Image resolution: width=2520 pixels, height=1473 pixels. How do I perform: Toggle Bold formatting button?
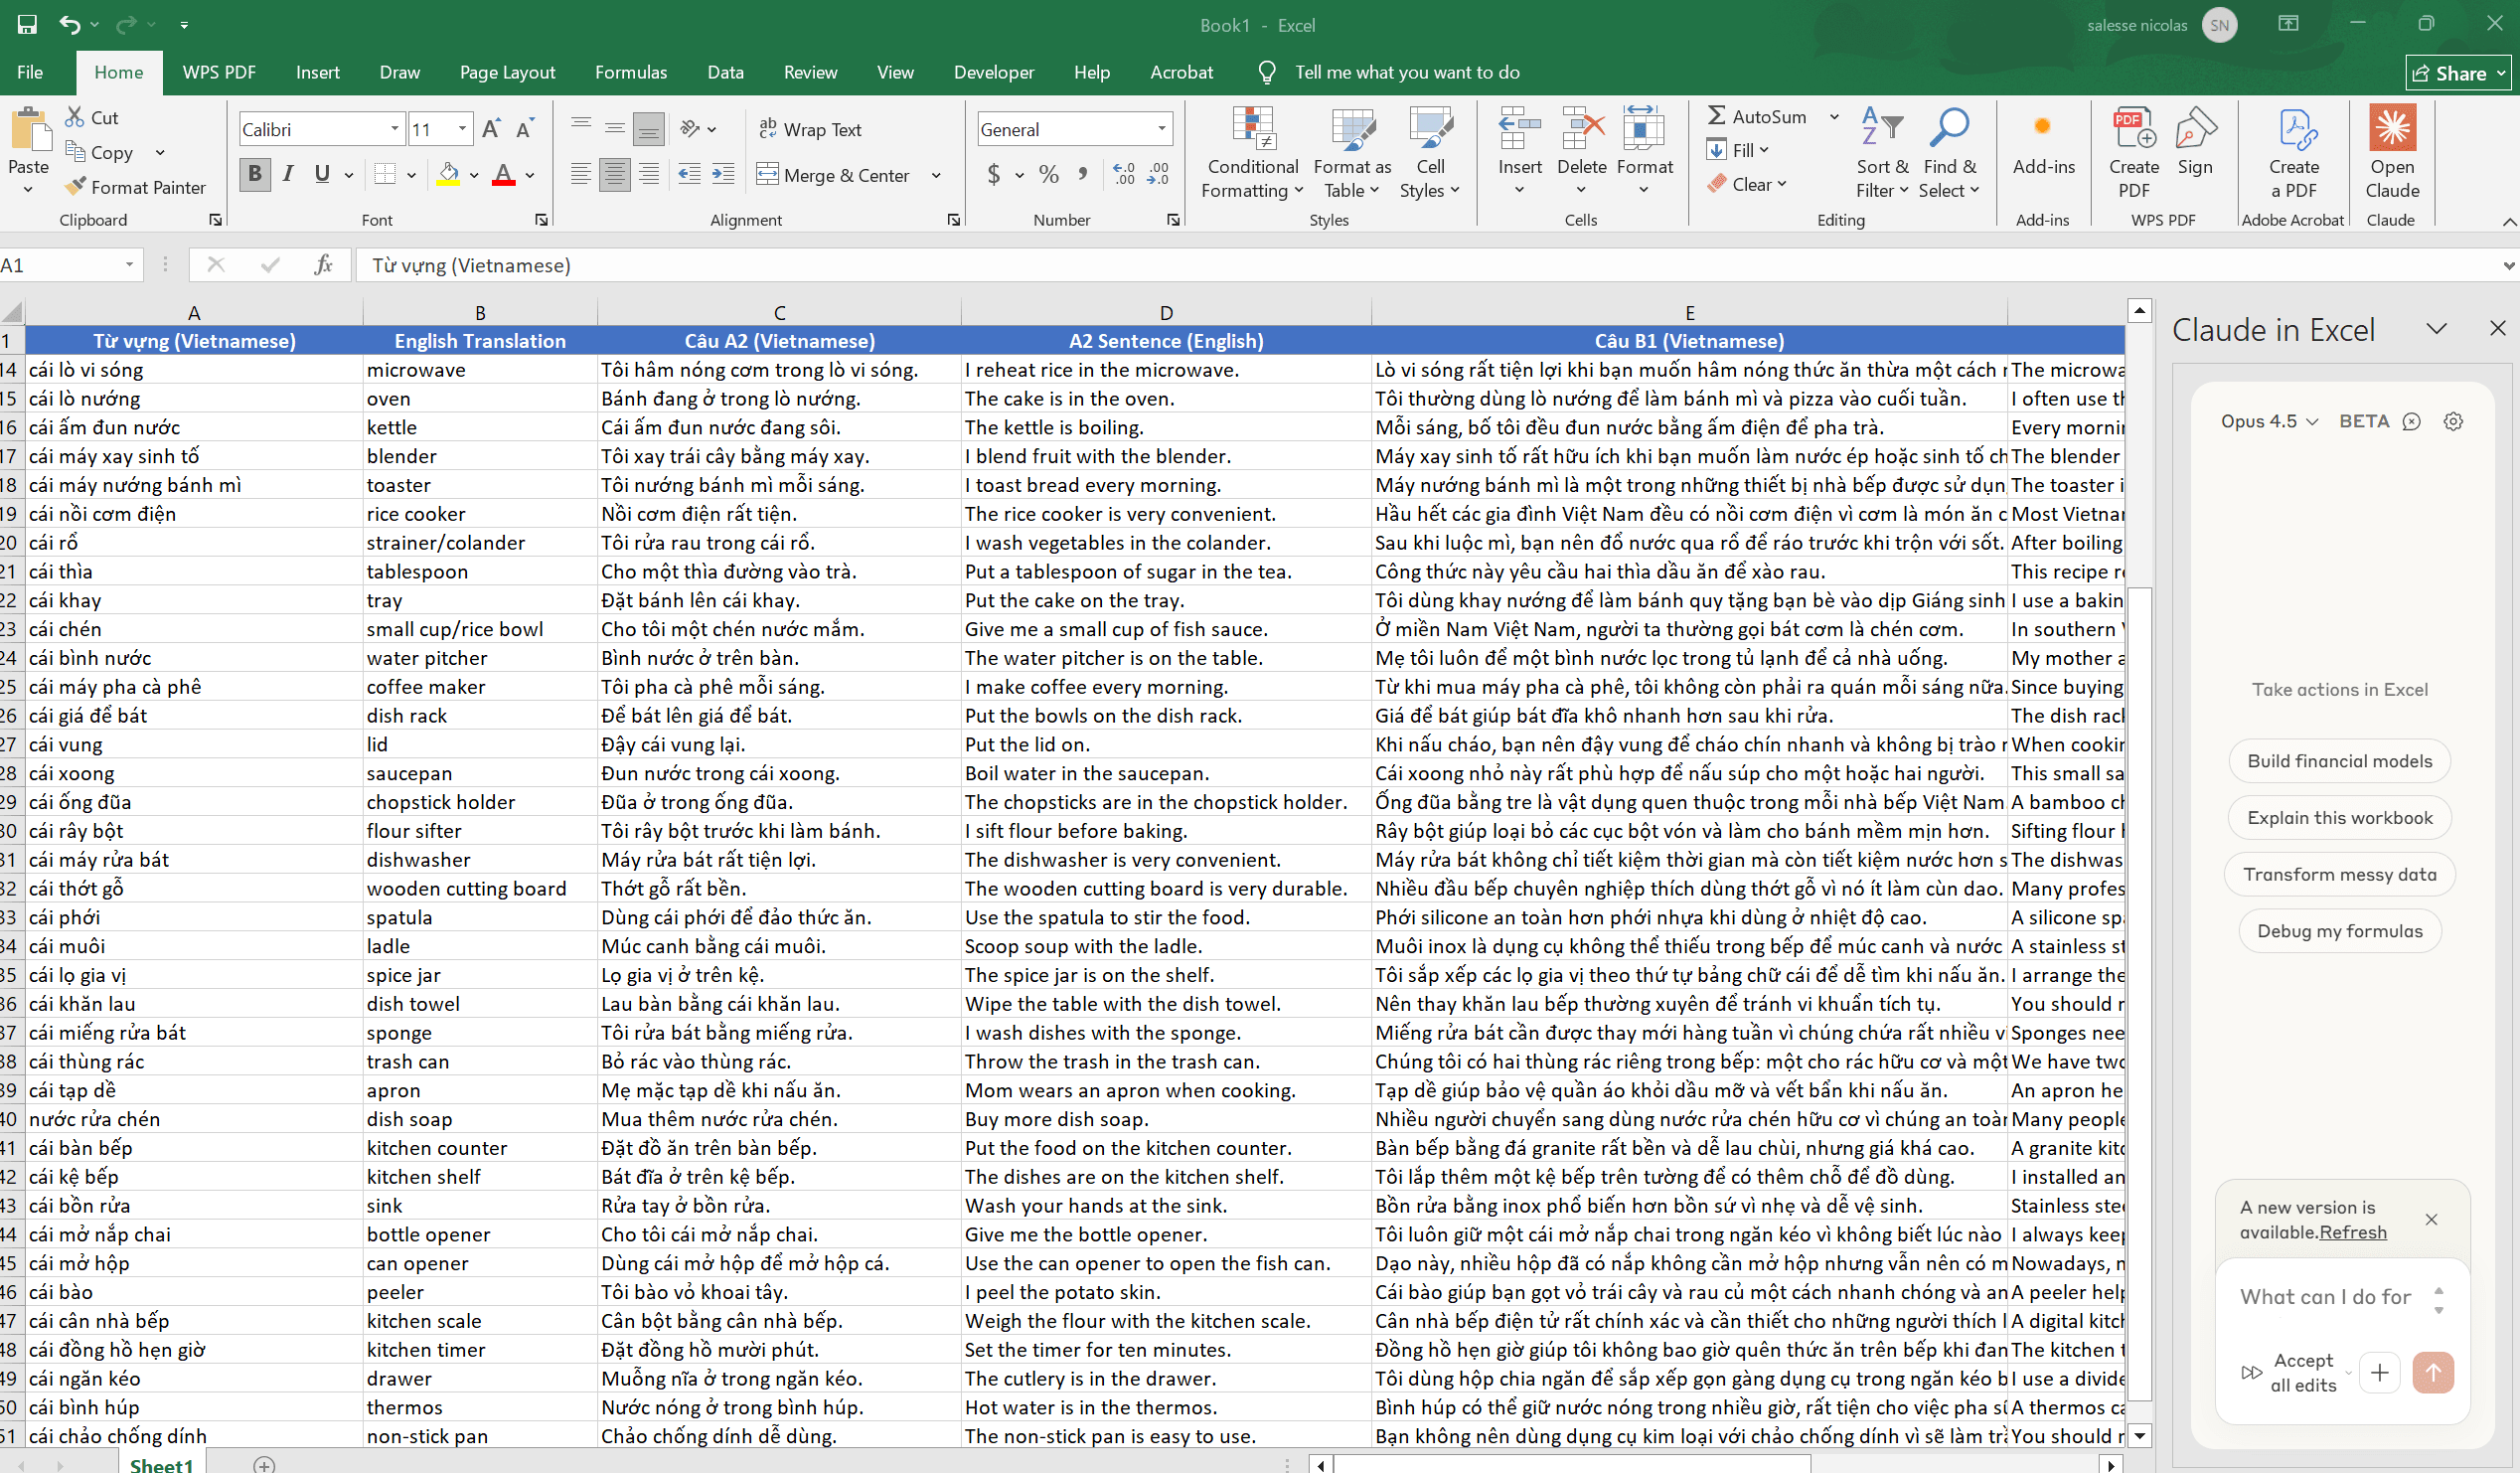[255, 174]
